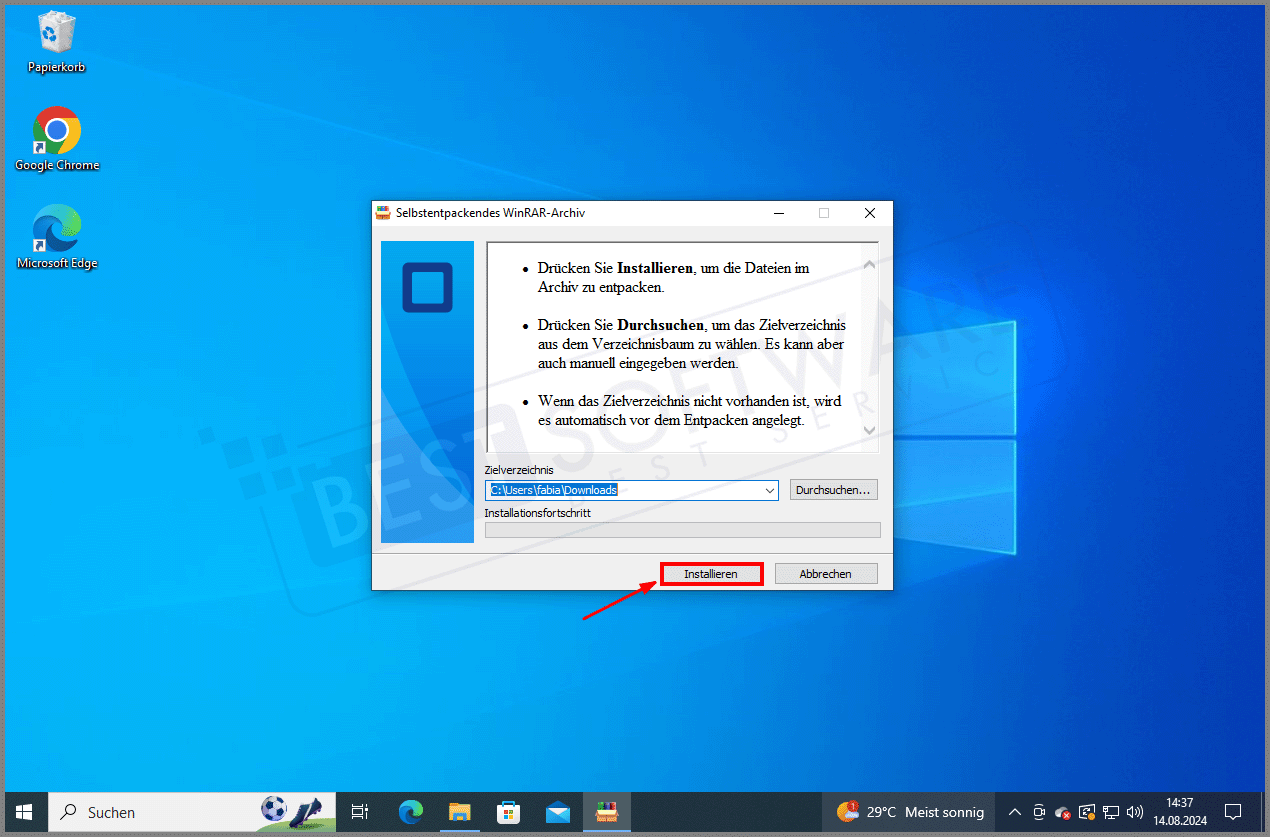The image size is (1270, 837).
Task: Open Task View from the taskbar
Action: click(x=359, y=812)
